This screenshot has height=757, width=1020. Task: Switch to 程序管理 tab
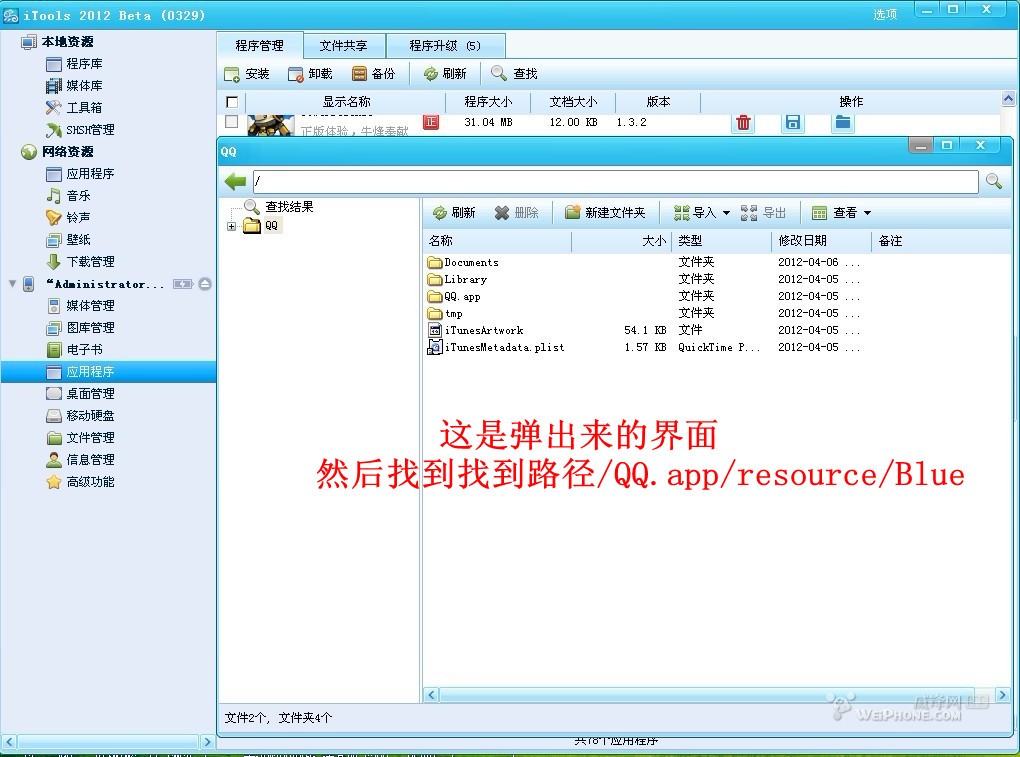[x=259, y=46]
